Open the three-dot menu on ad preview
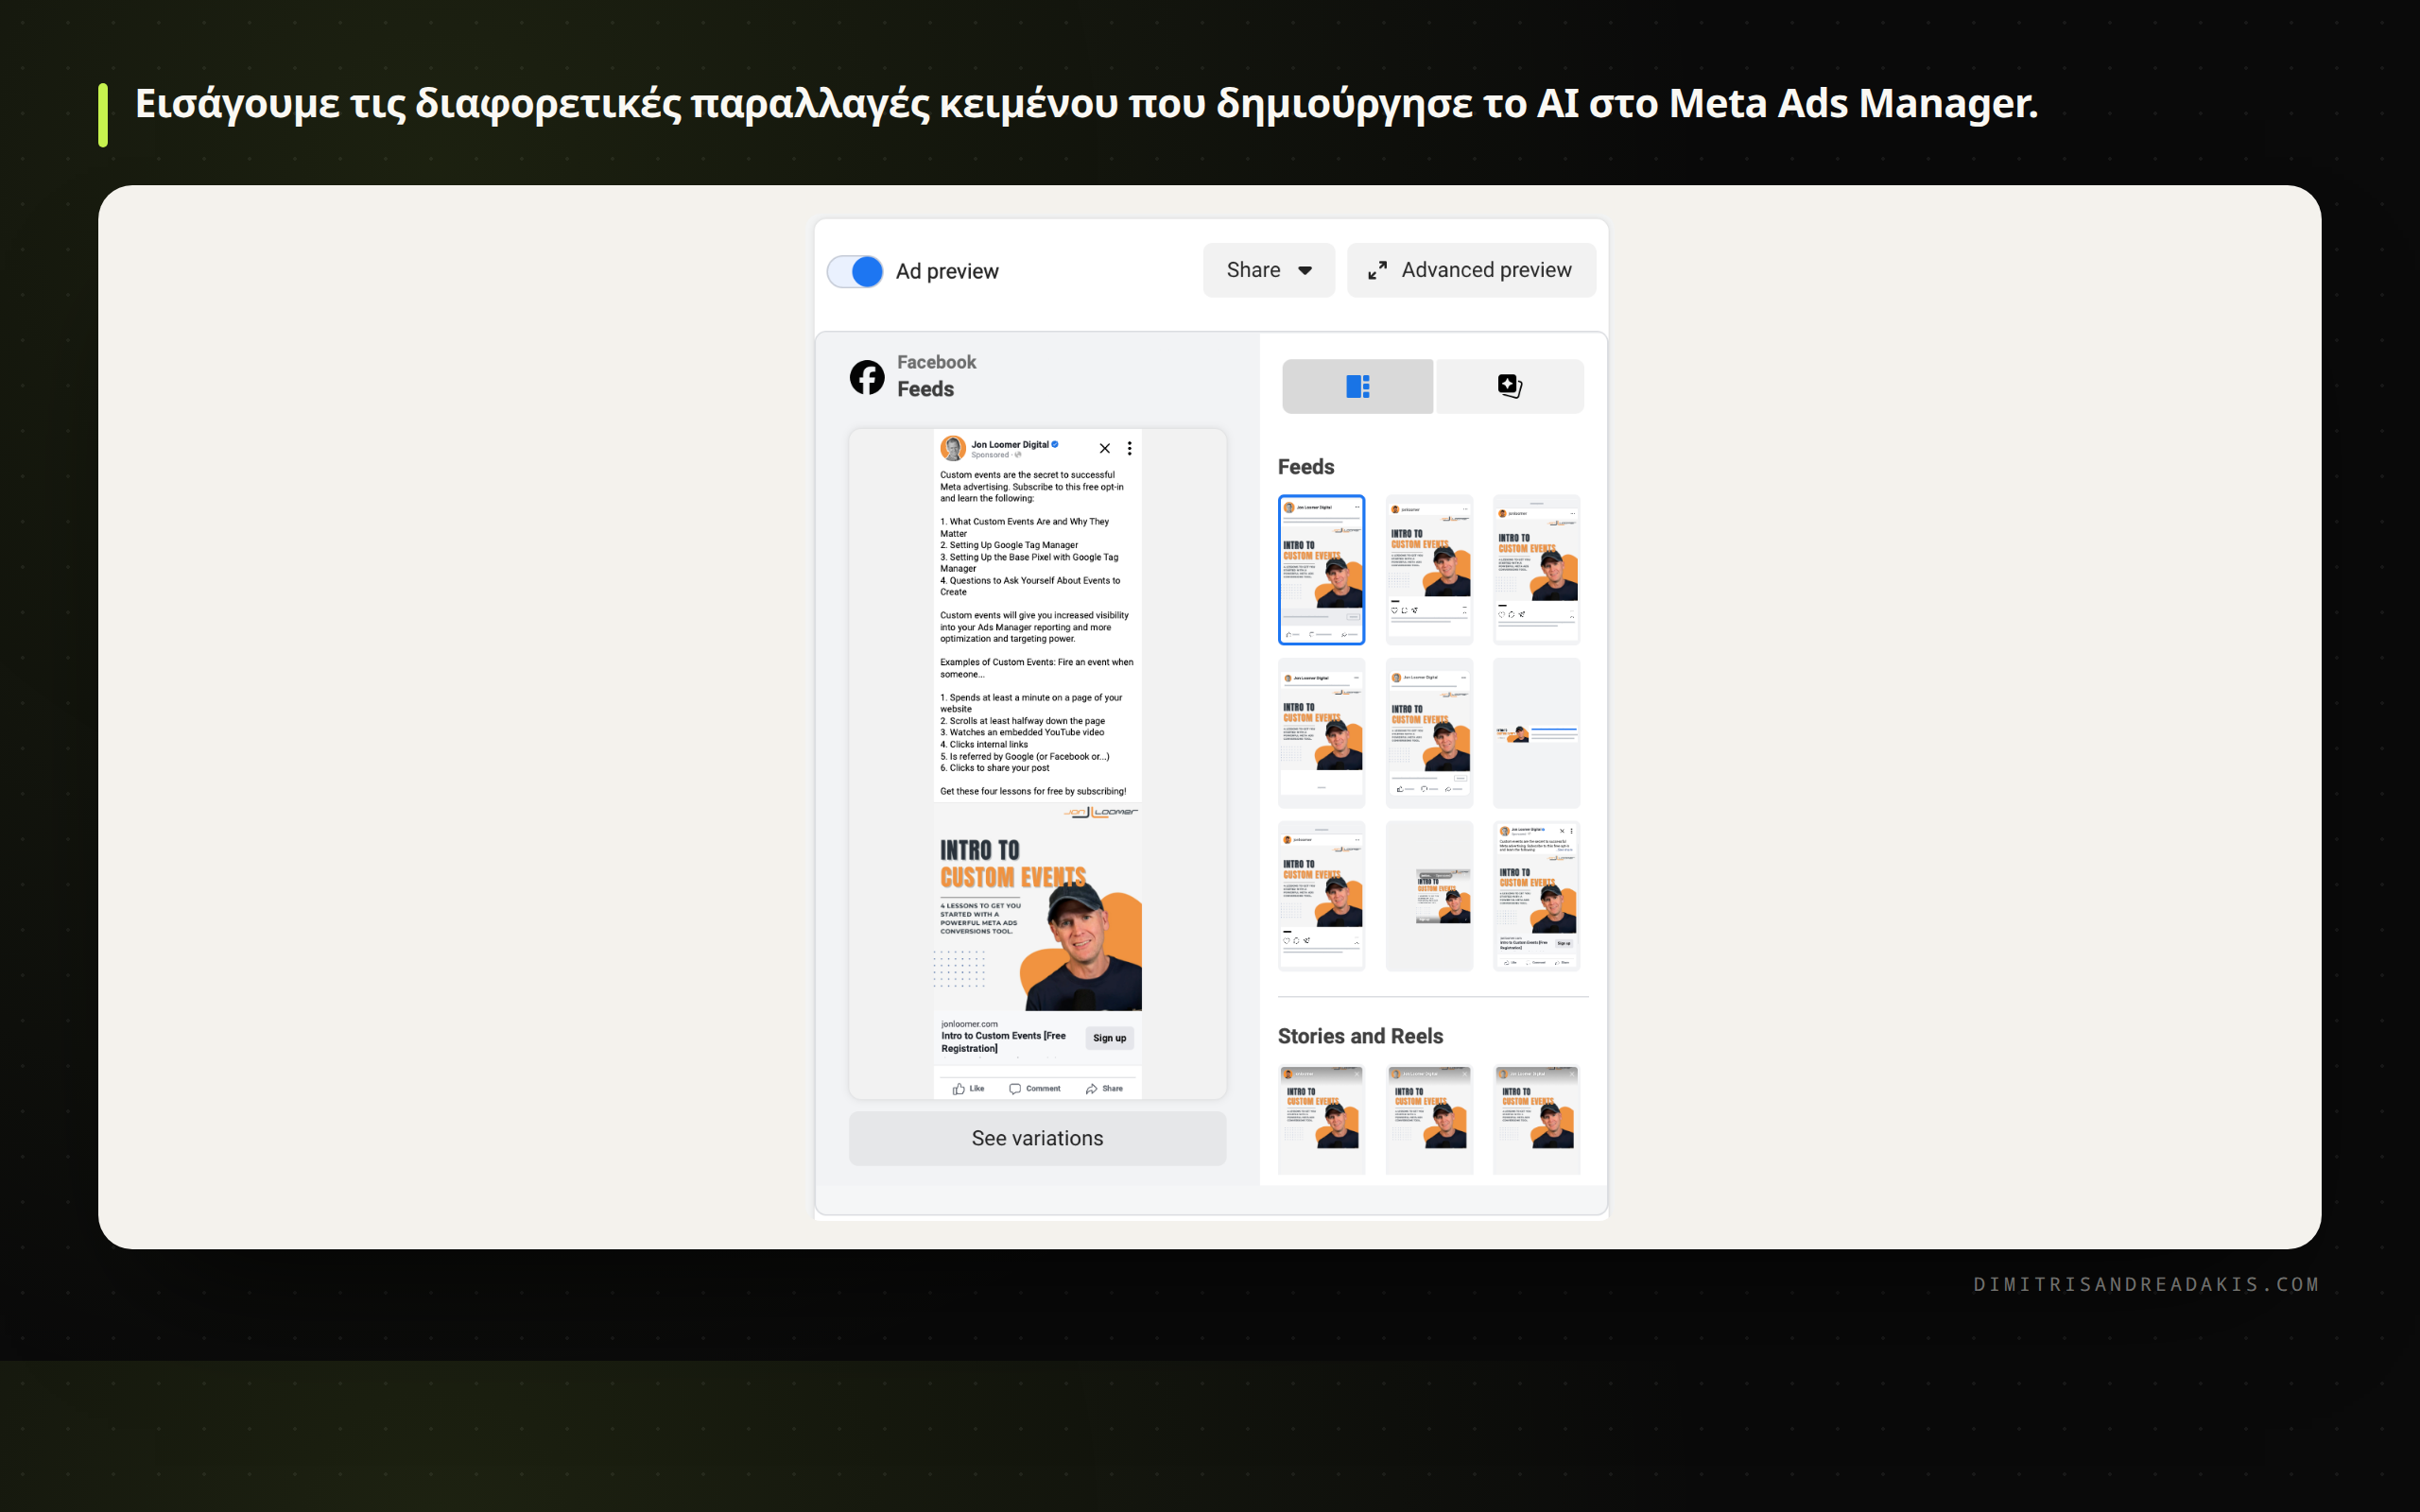Screen dimensions: 2420x1512 tap(1129, 448)
